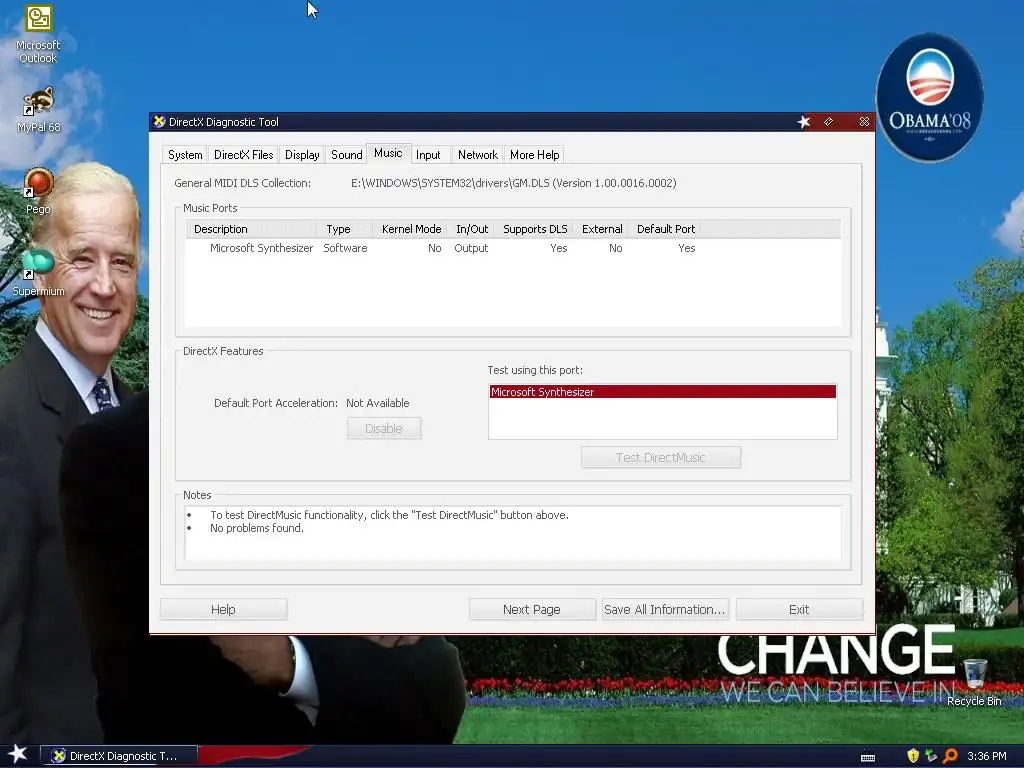Open the Network tab
The image size is (1024, 768).
coord(477,155)
